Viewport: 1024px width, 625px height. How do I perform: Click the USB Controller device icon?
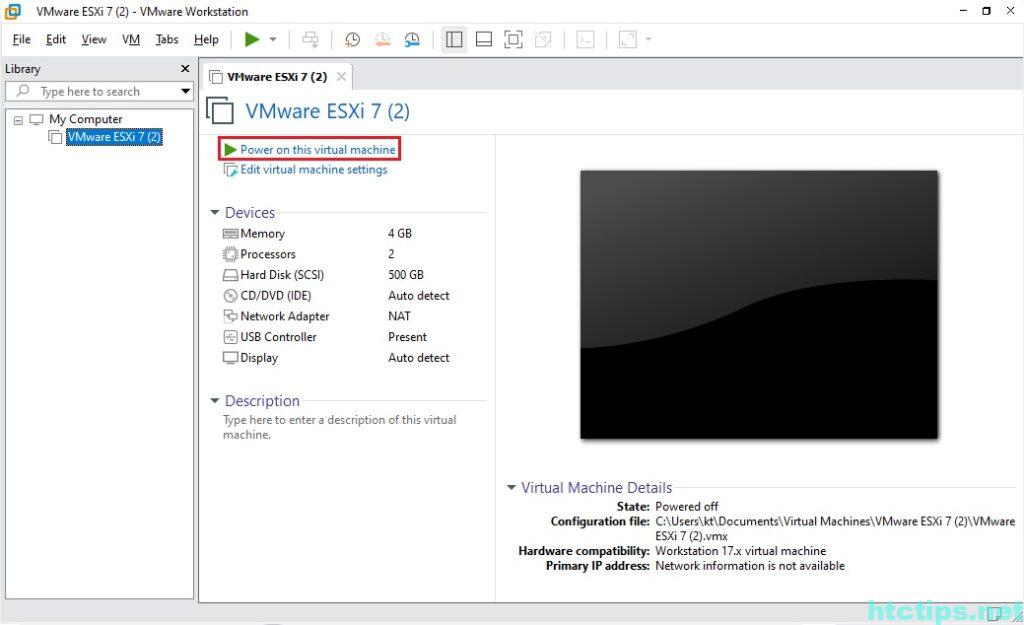pos(231,337)
